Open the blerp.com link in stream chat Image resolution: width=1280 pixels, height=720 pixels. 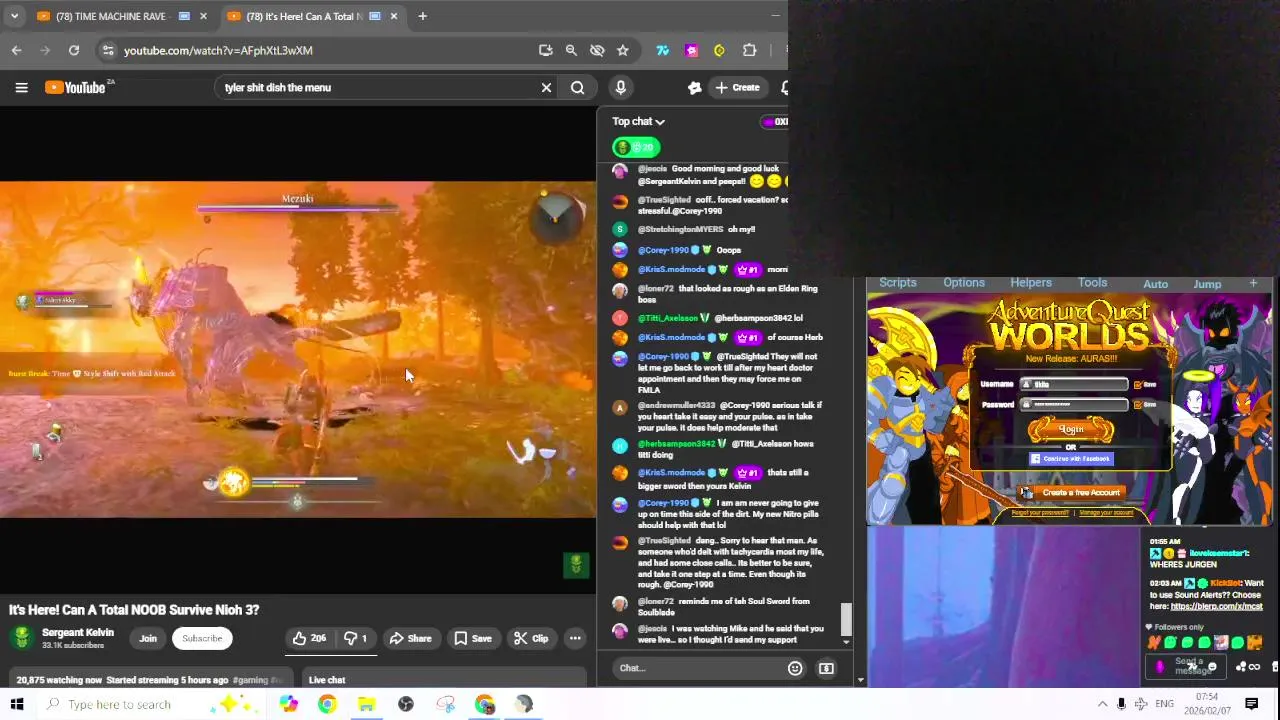[1217, 606]
